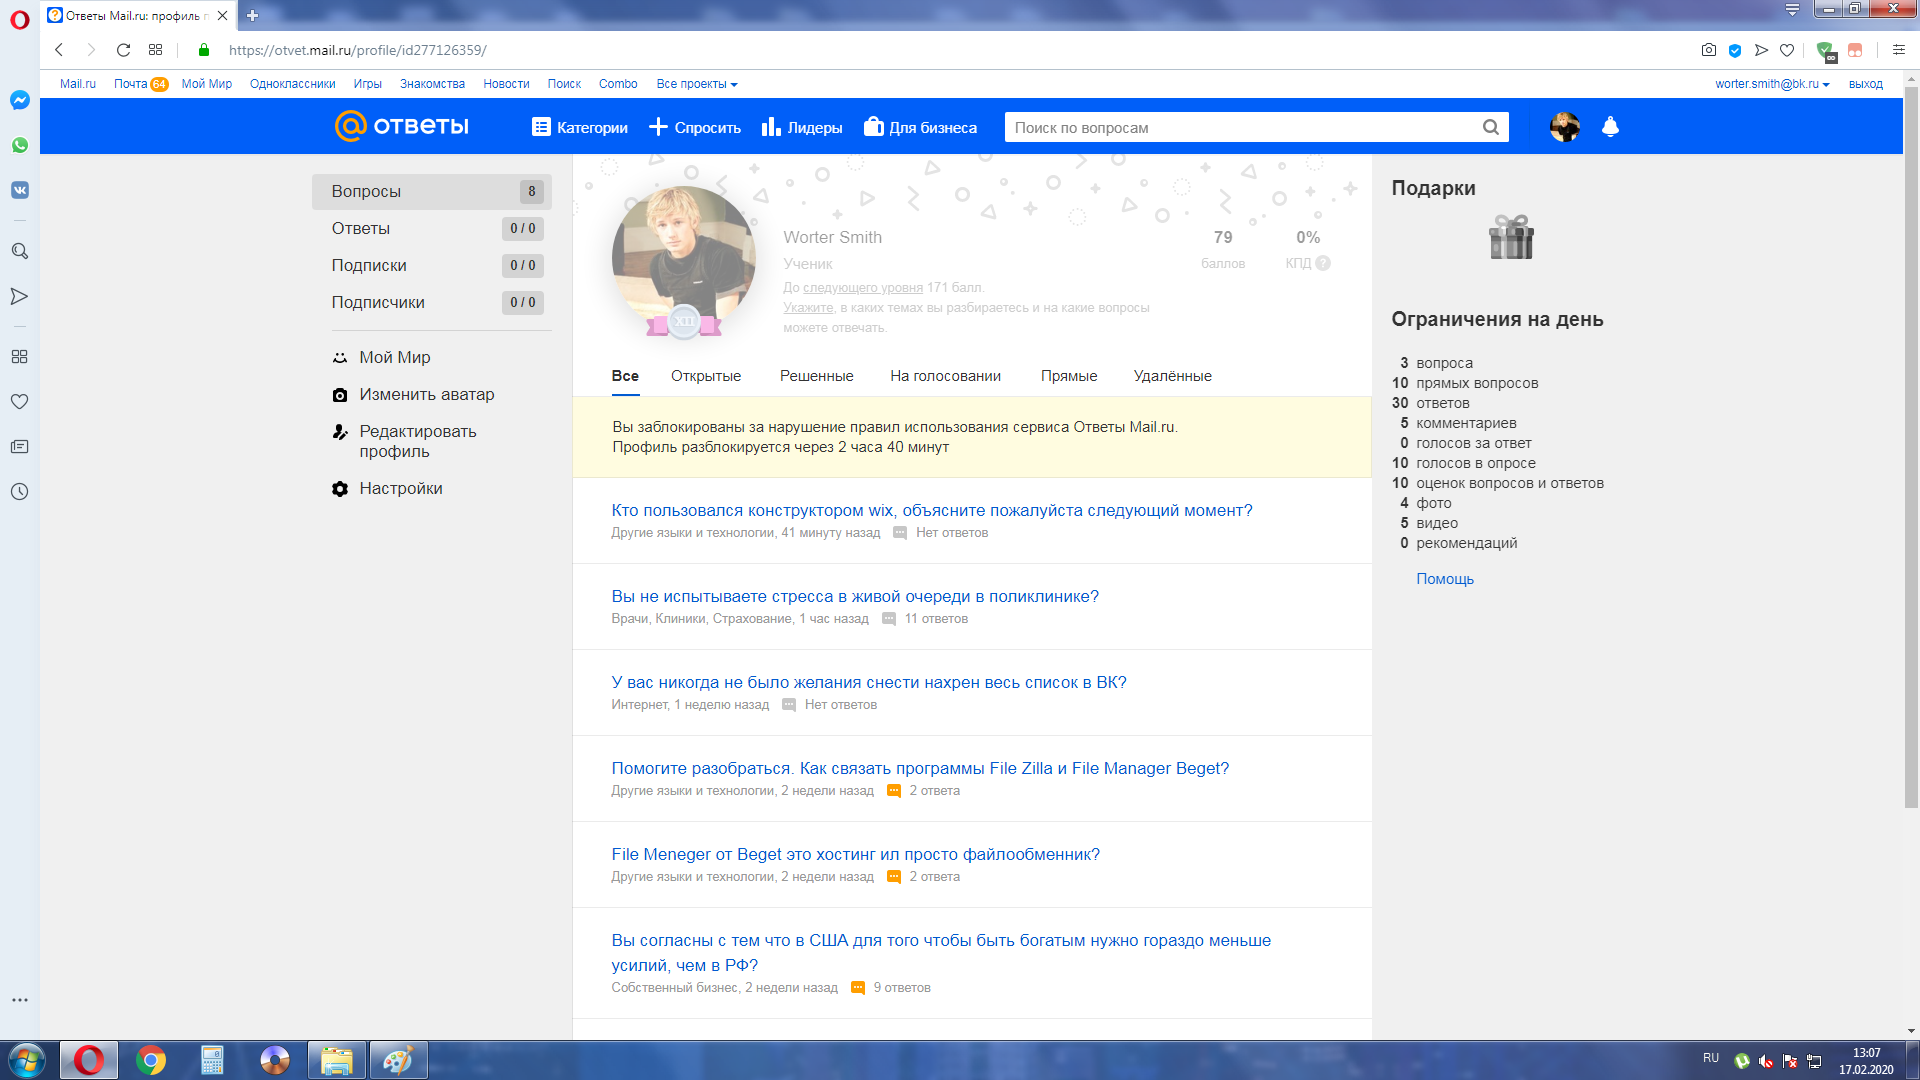1920x1080 pixels.
Task: Take a snapshot with the camera icon
Action: click(1709, 50)
